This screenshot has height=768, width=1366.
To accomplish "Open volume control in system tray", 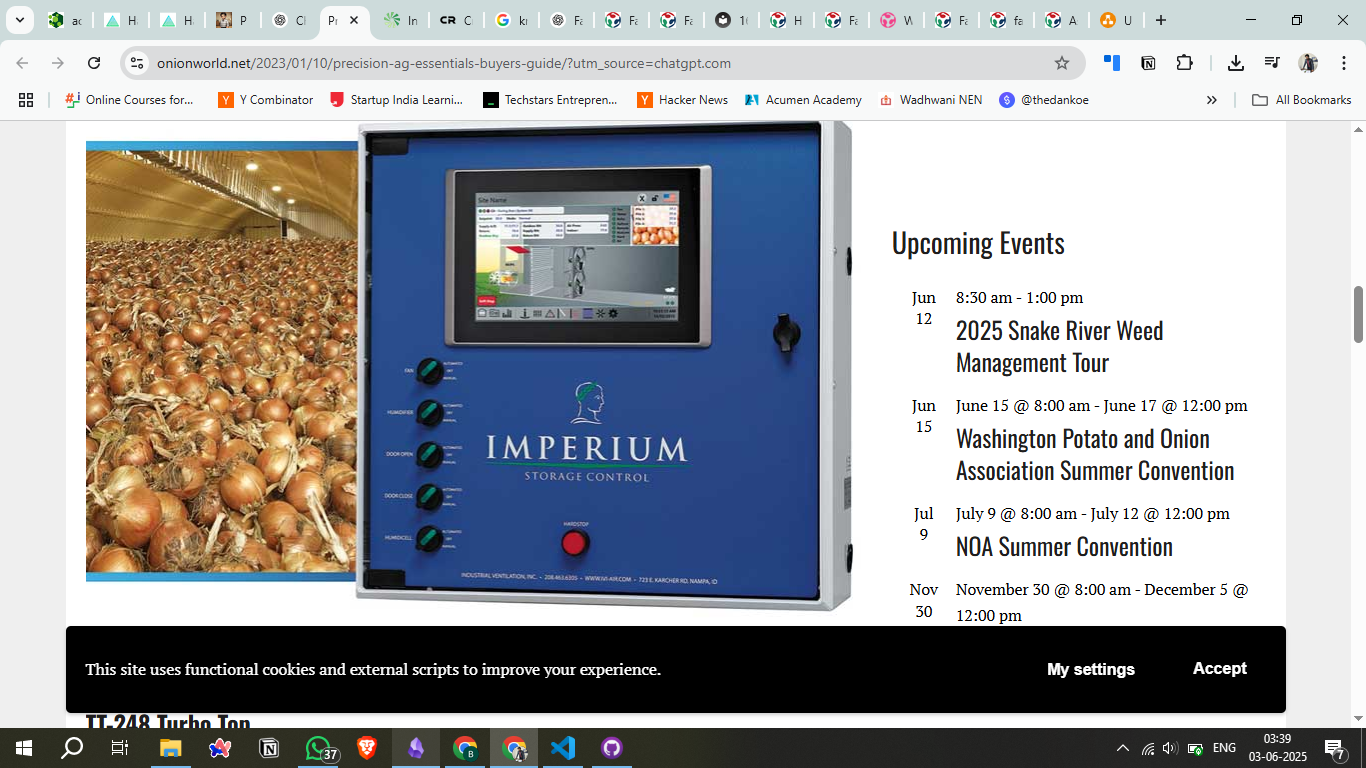I will tap(1169, 748).
